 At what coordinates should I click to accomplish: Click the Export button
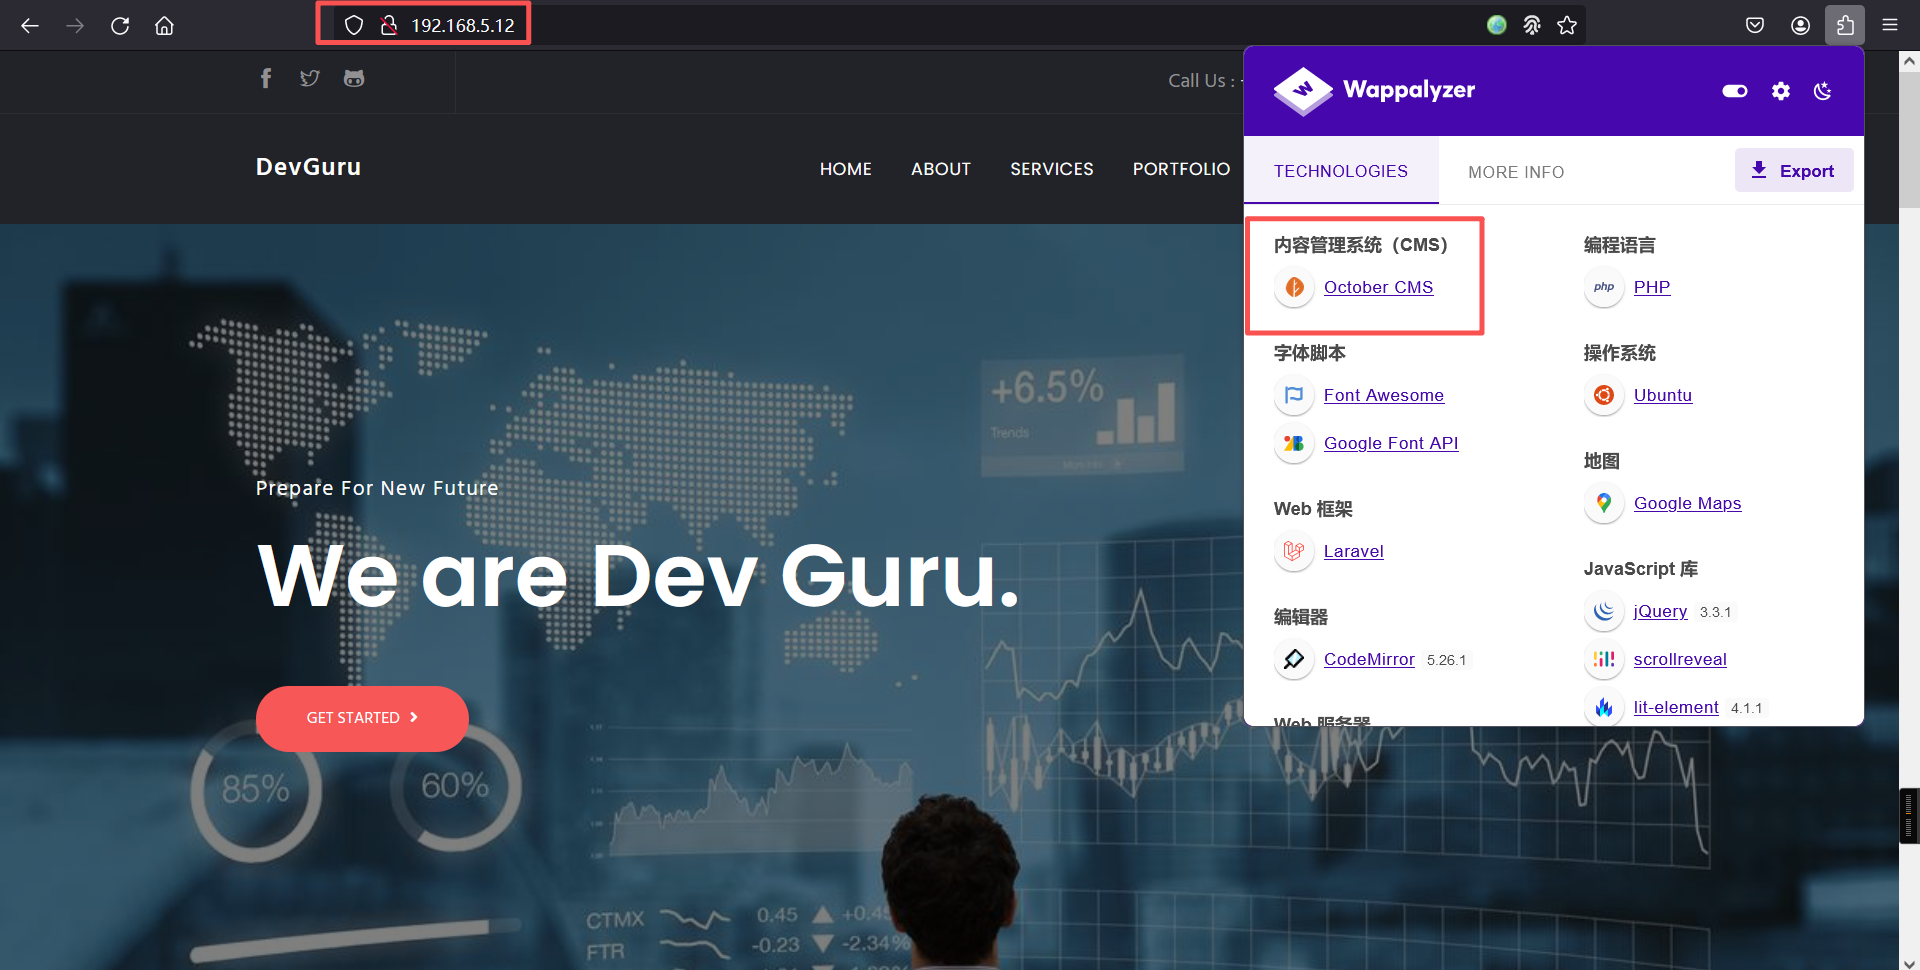click(x=1794, y=170)
